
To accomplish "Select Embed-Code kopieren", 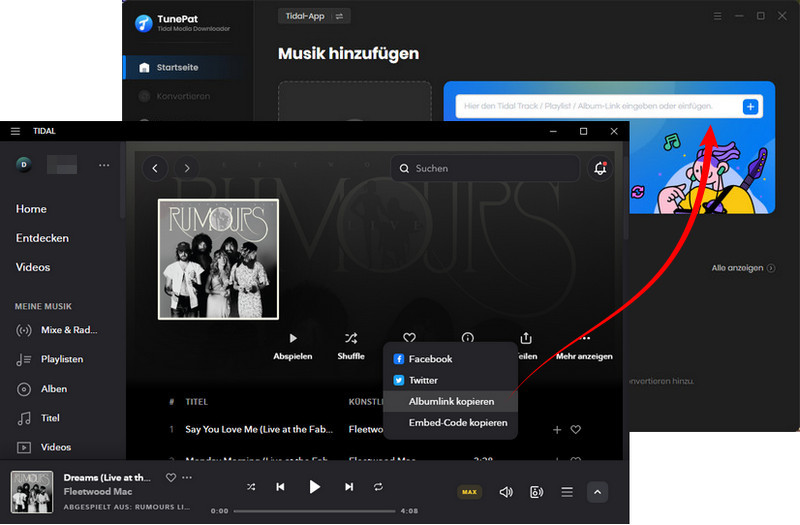I will tap(451, 422).
